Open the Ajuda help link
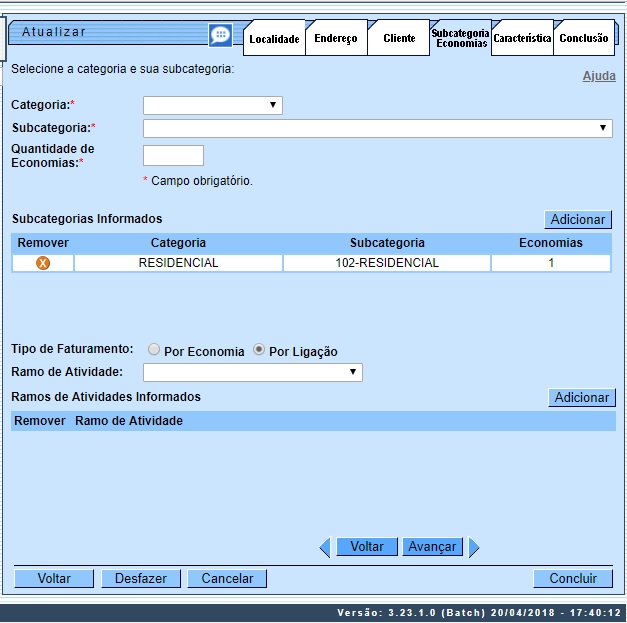This screenshot has width=627, height=623. (599, 76)
